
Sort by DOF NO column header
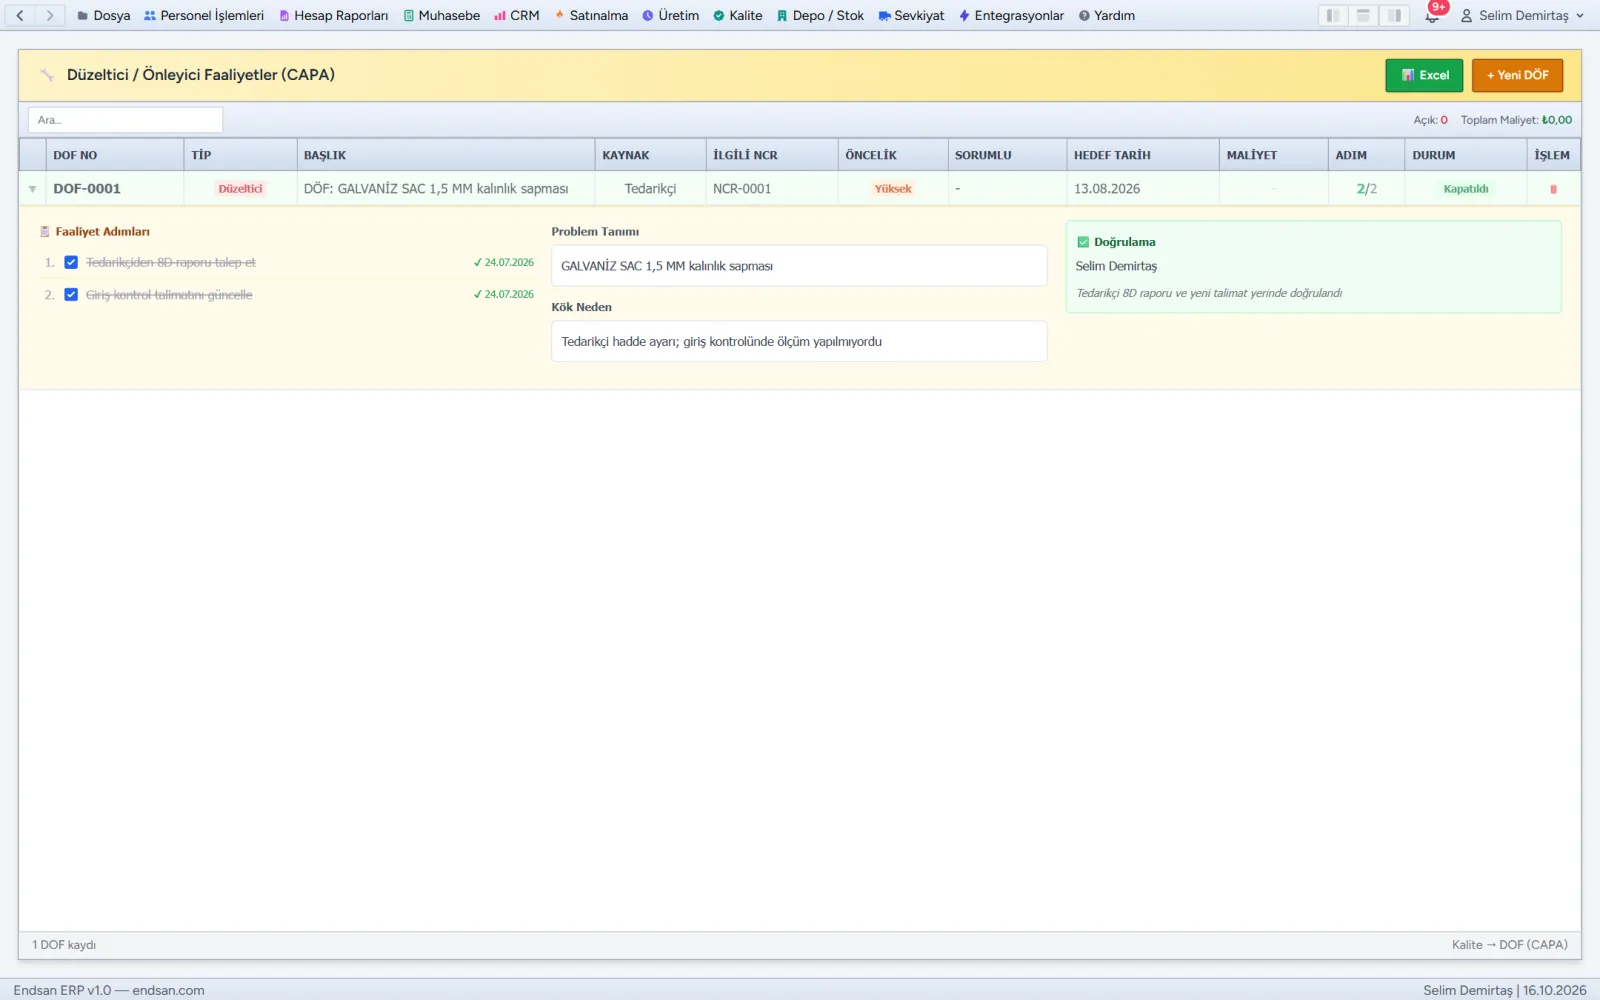pos(115,155)
